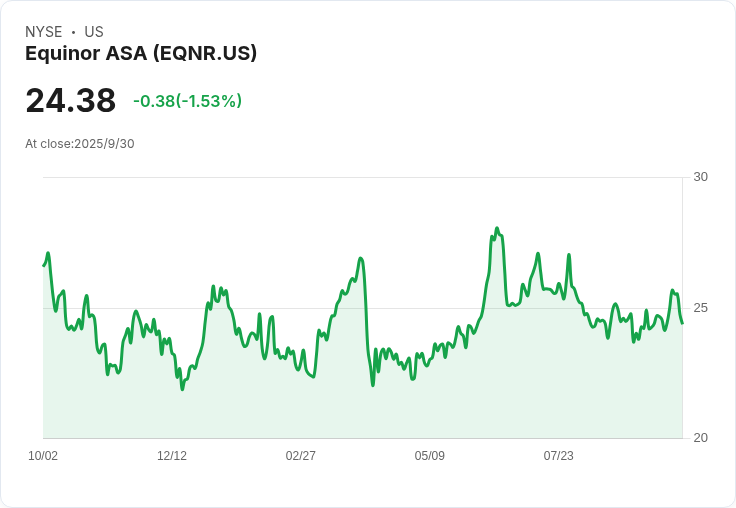
Task: Click the sharp drop bottom after 02/27
Action: tap(373, 385)
